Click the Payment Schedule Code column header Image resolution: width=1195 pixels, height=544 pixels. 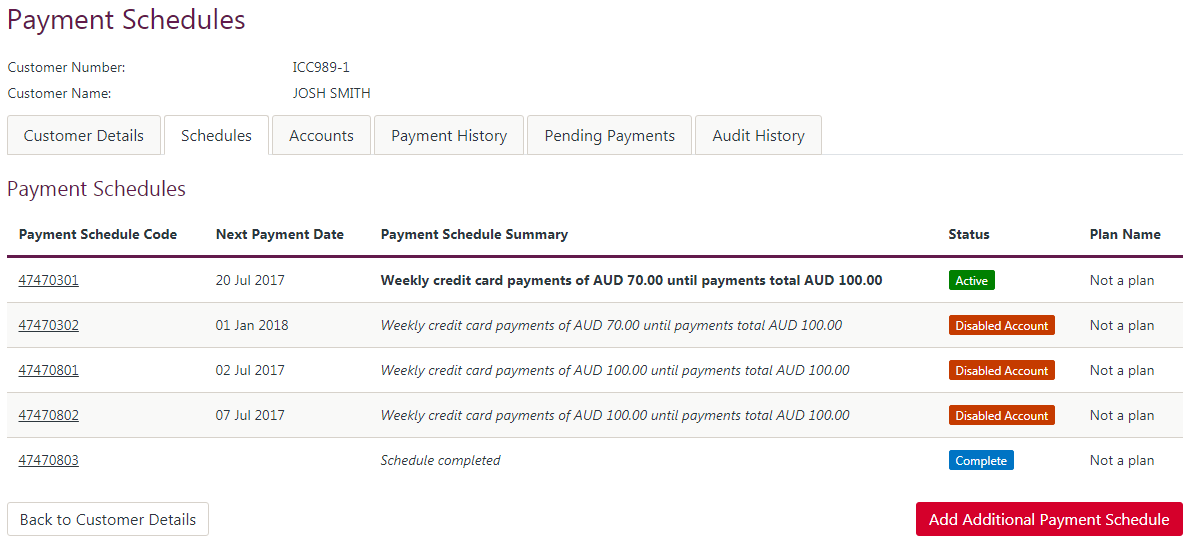pos(98,235)
